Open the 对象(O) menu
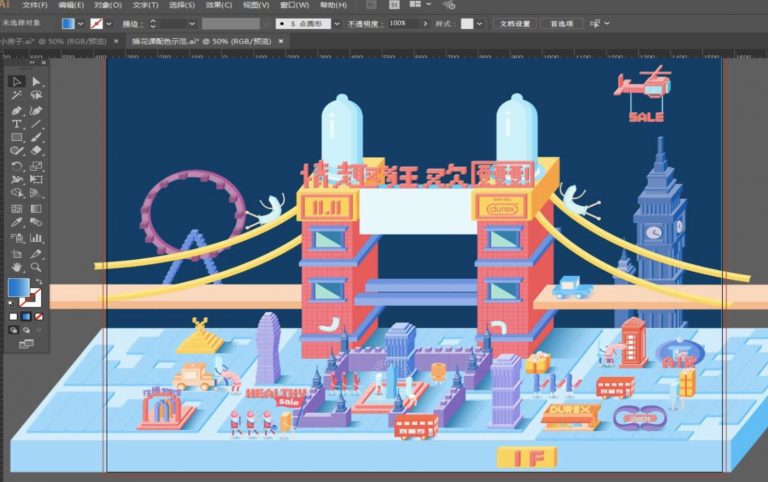This screenshot has height=482, width=768. click(x=108, y=5)
